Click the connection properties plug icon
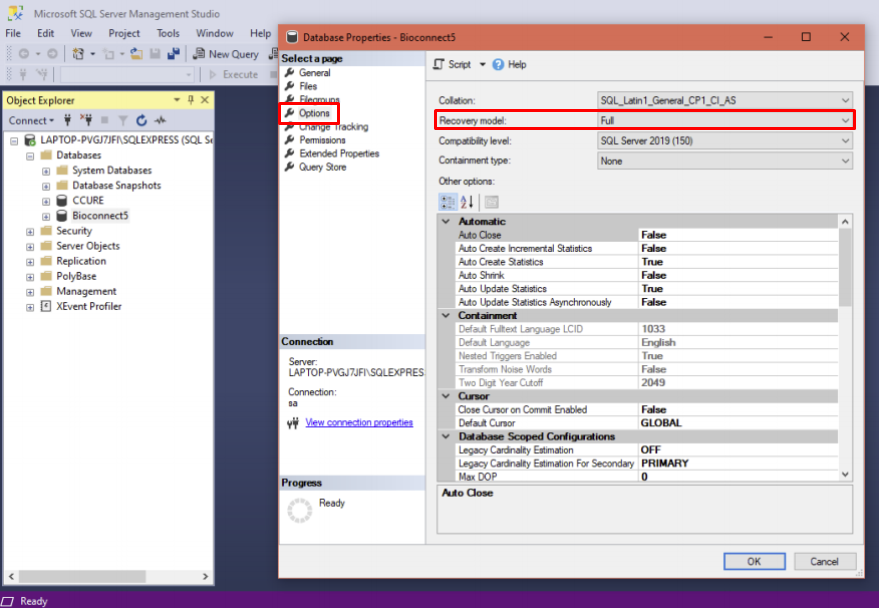The height and width of the screenshot is (608, 879). (293, 423)
